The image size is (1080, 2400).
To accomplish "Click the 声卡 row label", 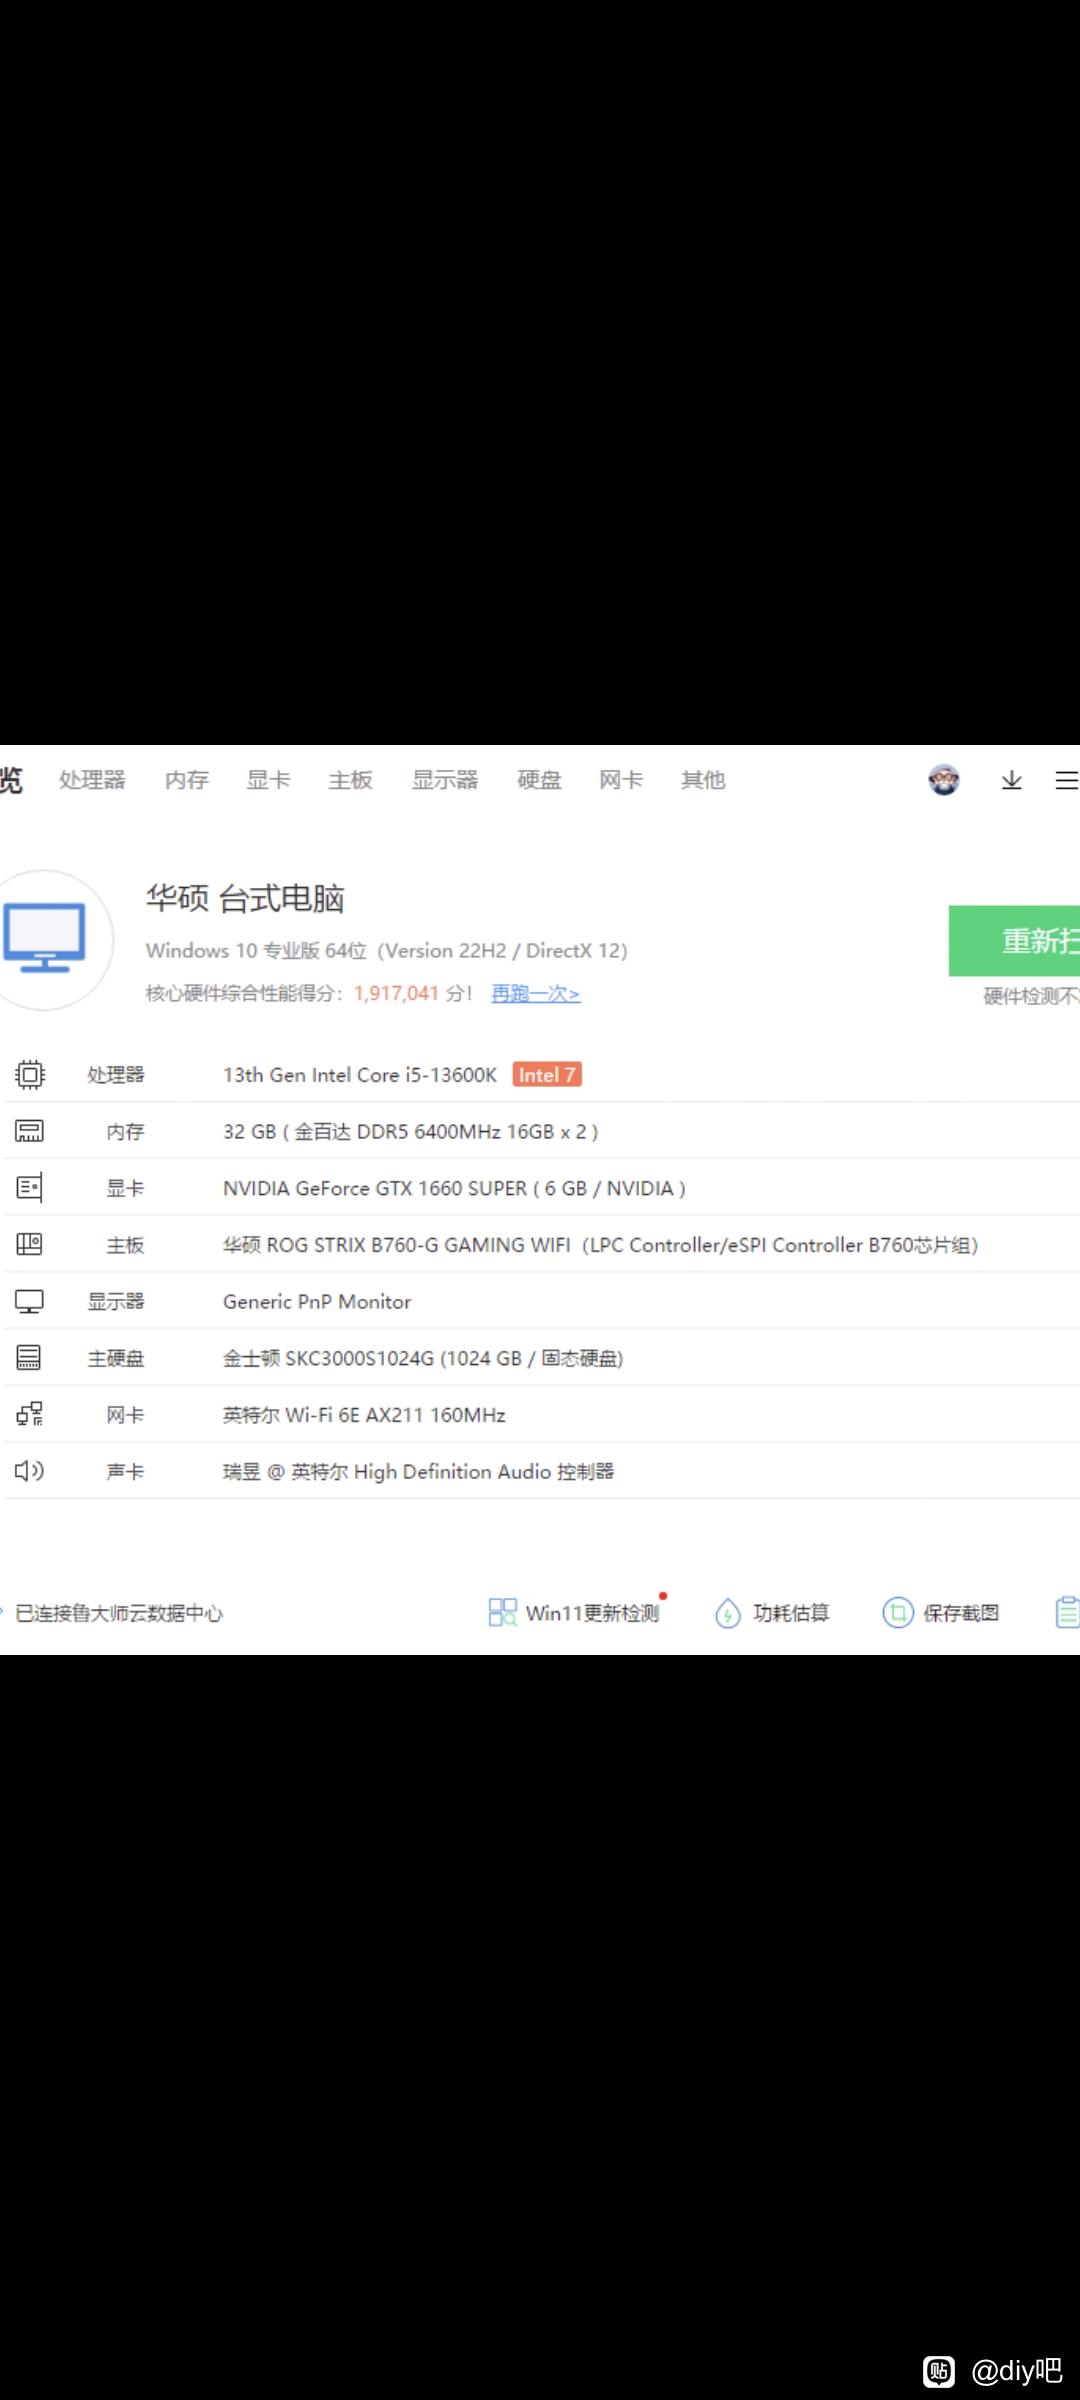I will 126,1471.
